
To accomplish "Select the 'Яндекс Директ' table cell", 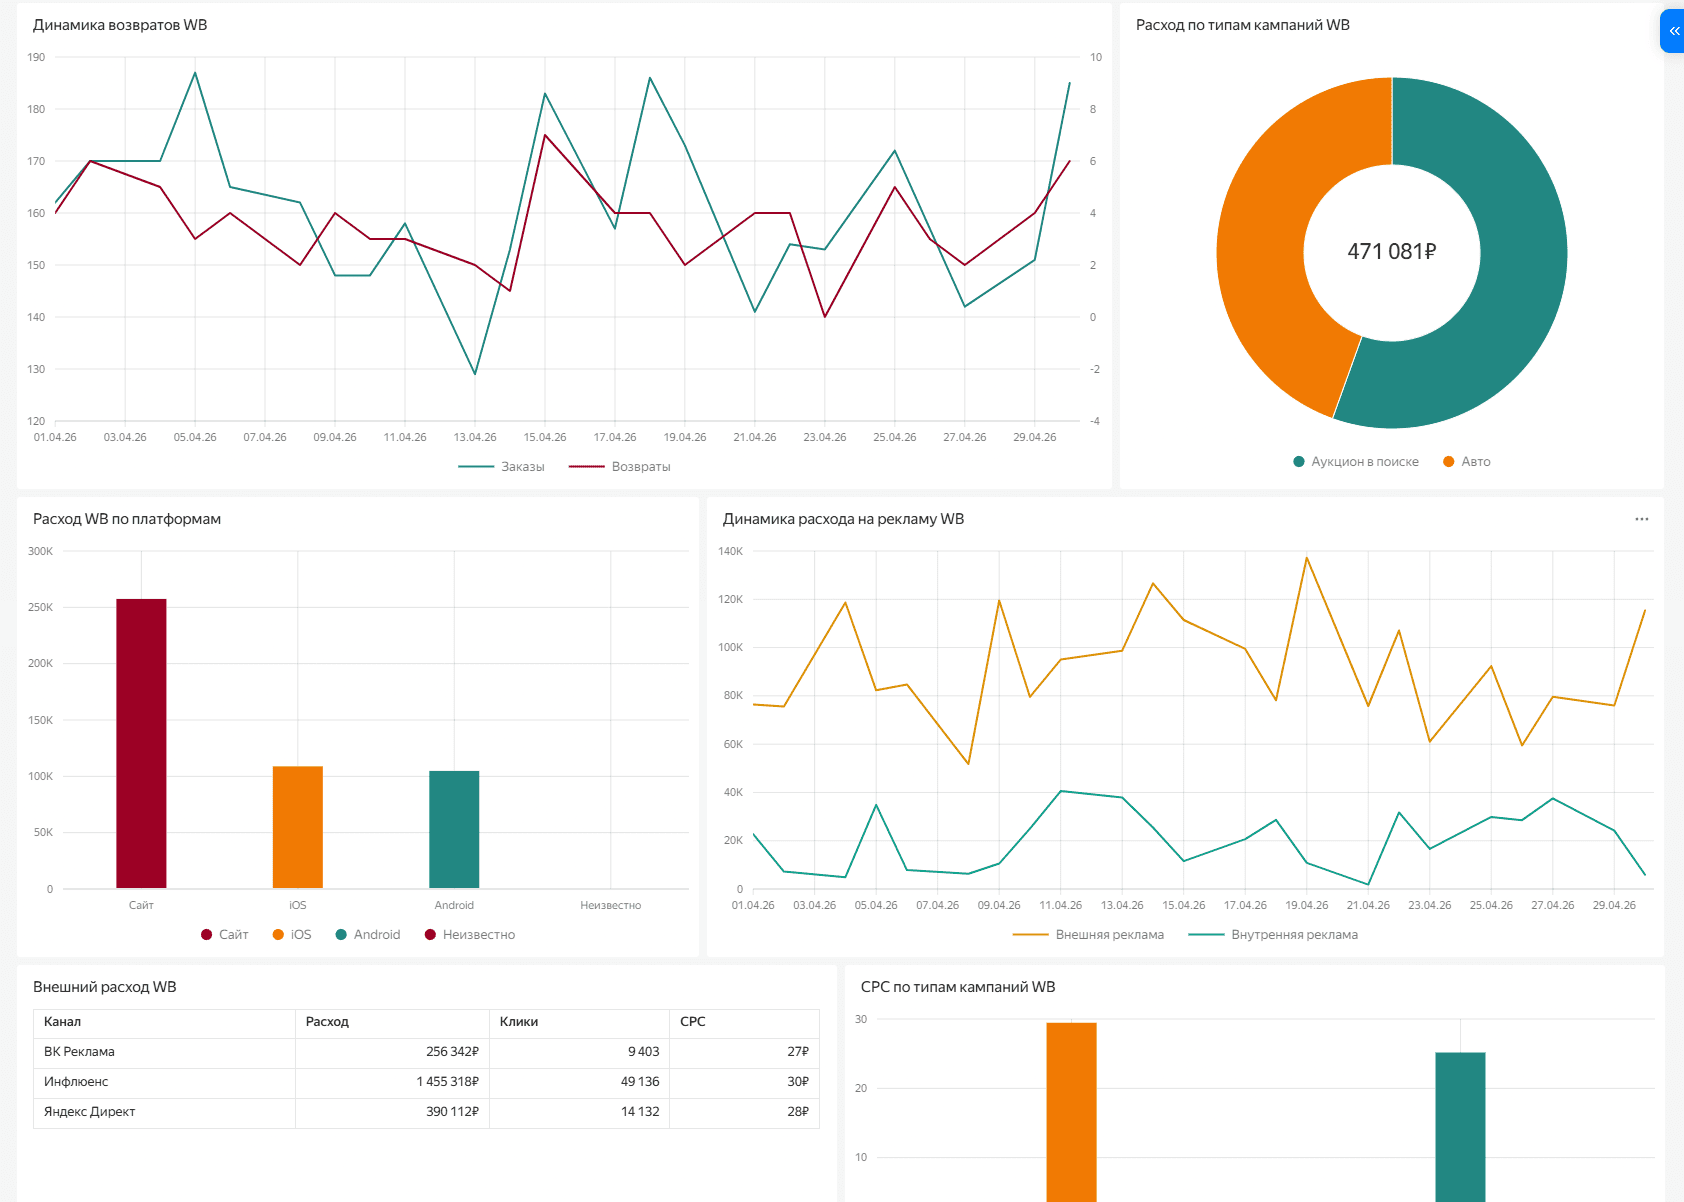I will point(164,1112).
